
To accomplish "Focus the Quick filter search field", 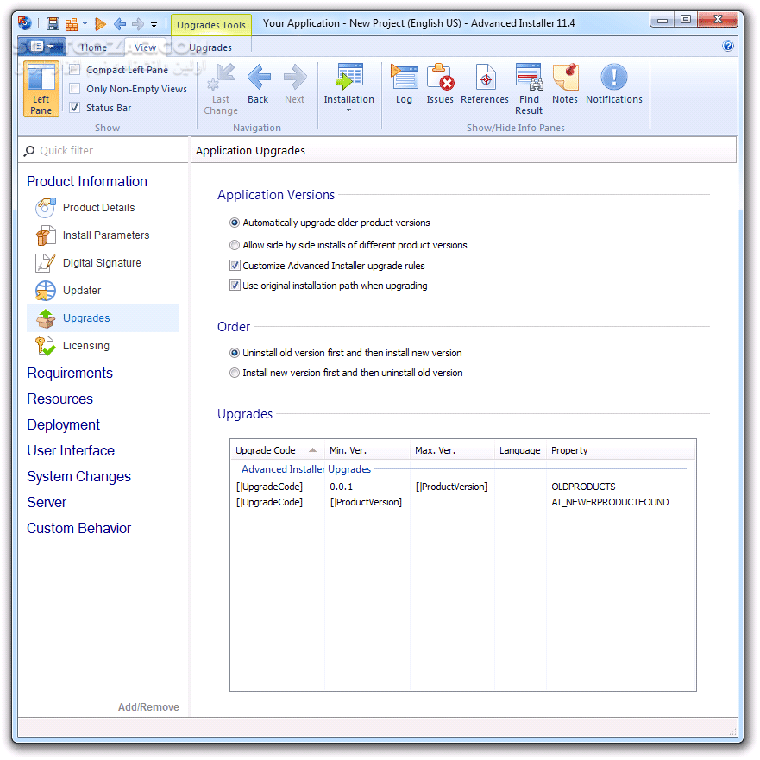I will click(x=103, y=151).
